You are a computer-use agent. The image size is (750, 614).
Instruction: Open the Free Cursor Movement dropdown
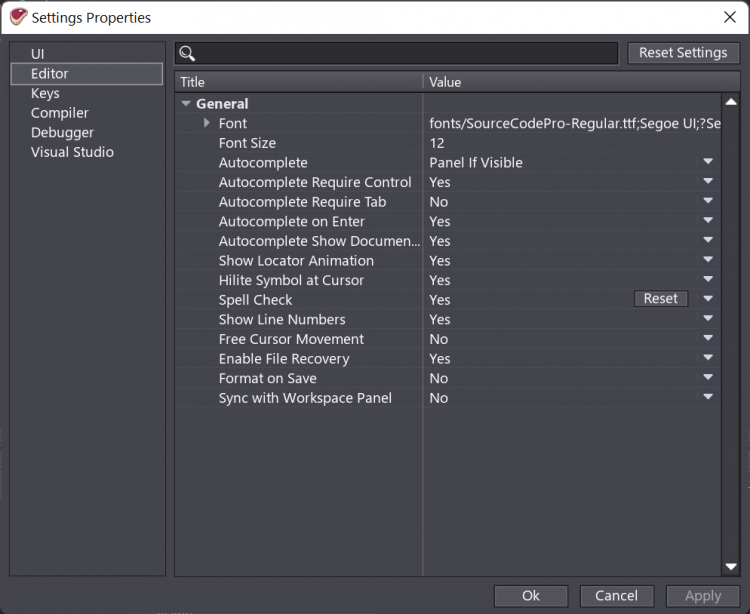pos(708,339)
